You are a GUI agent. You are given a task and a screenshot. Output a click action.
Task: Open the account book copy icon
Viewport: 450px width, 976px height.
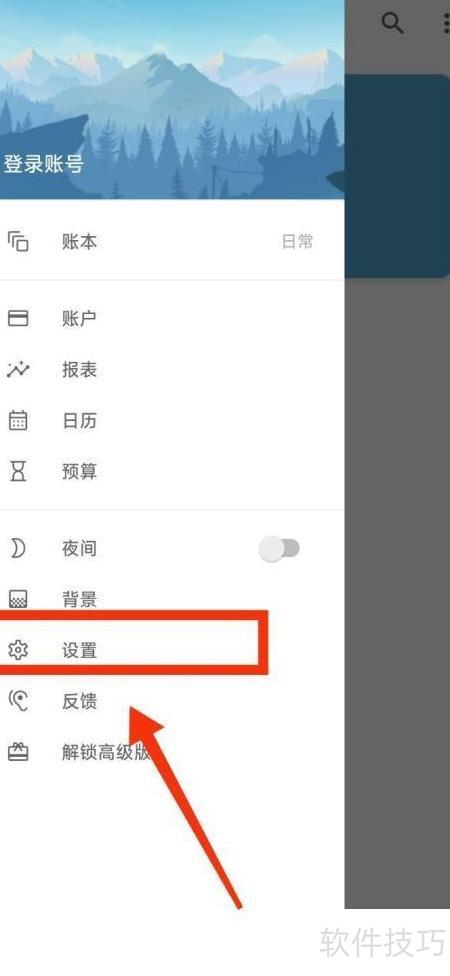(18, 241)
